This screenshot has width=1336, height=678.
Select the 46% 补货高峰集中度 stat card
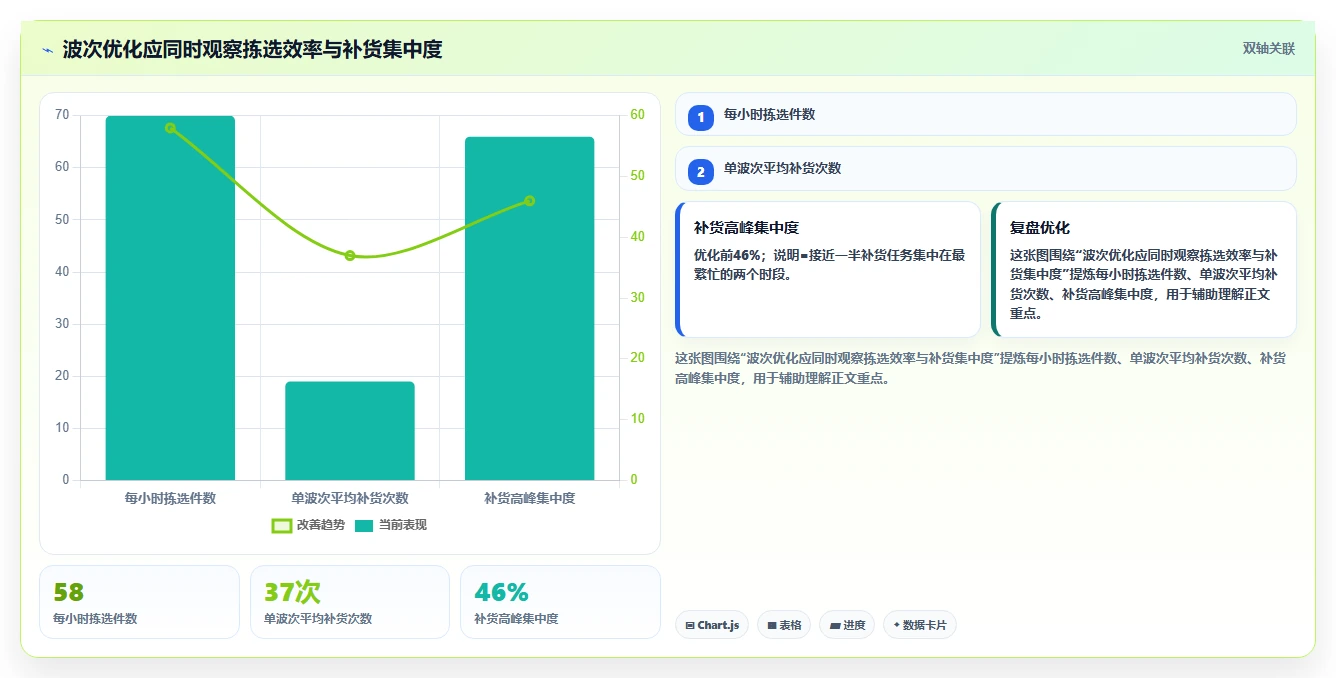click(x=560, y=602)
